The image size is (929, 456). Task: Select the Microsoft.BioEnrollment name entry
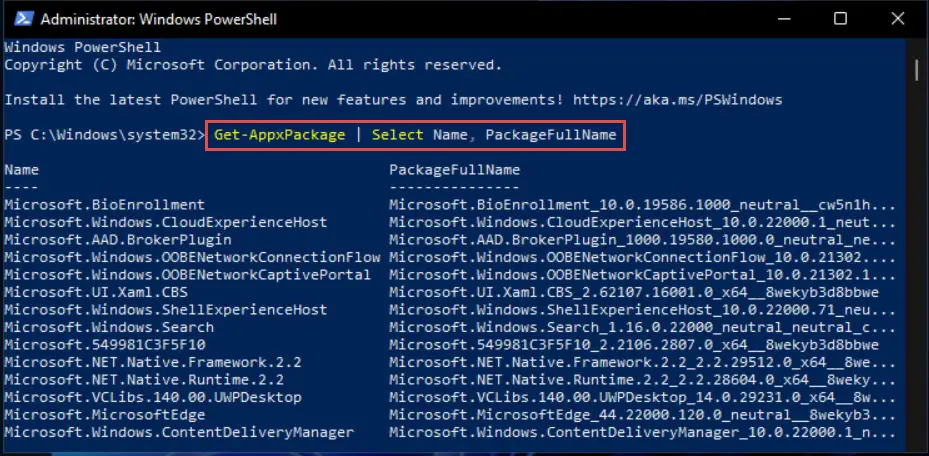pyautogui.click(x=104, y=204)
